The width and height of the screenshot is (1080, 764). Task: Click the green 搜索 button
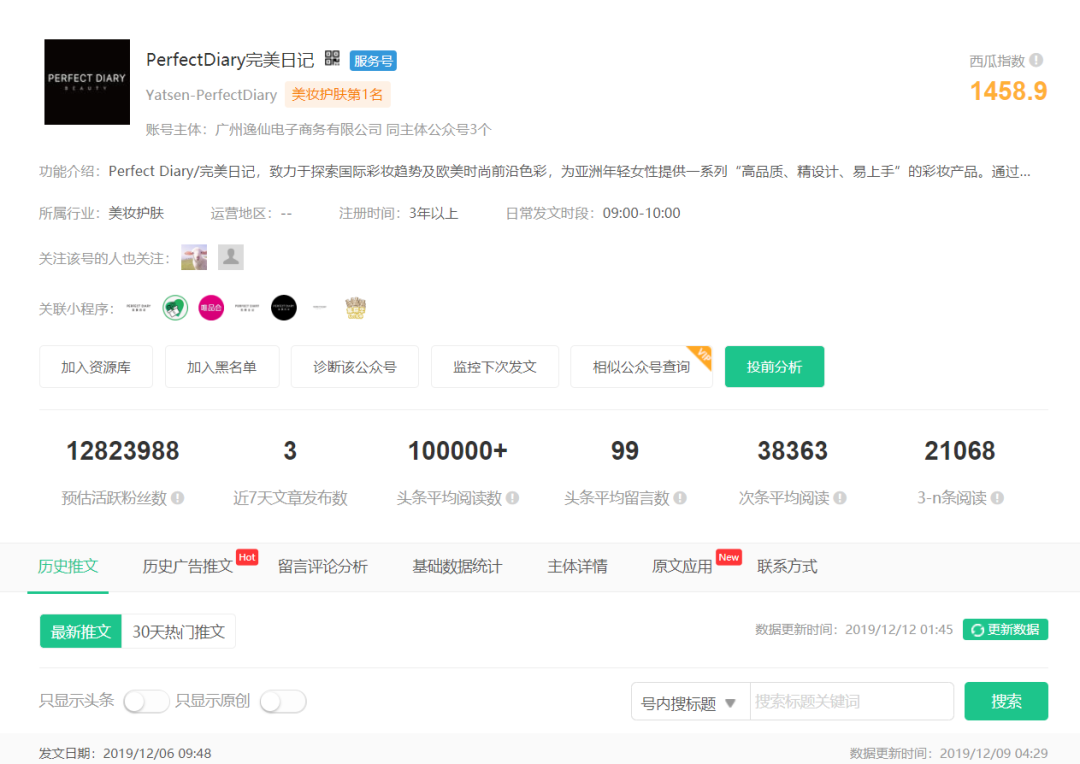[x=1006, y=701]
